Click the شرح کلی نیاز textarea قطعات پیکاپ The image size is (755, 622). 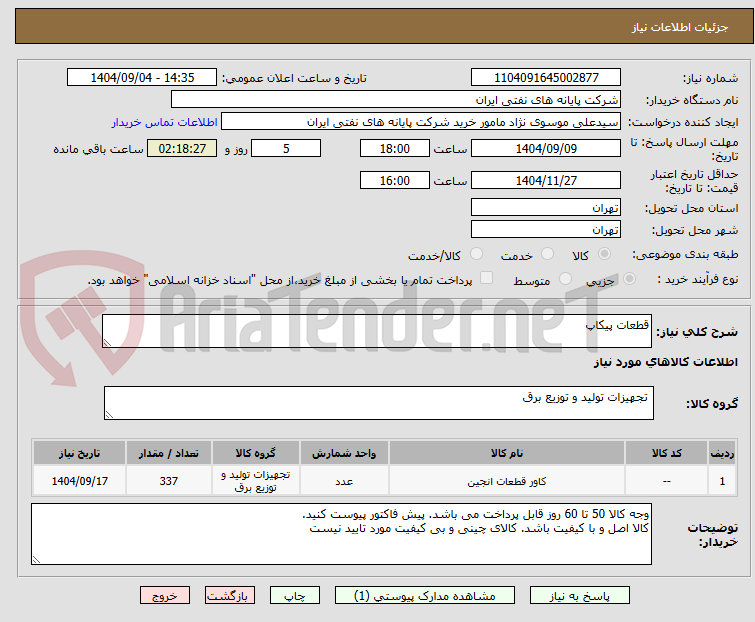377,331
